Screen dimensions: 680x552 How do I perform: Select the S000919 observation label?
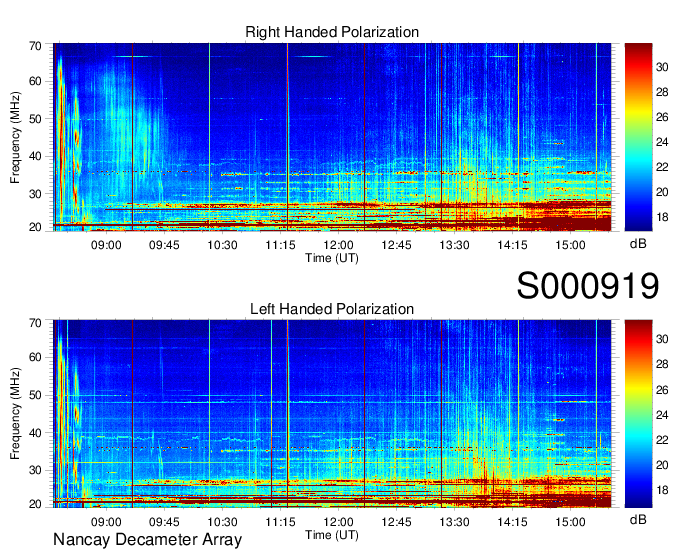point(588,286)
